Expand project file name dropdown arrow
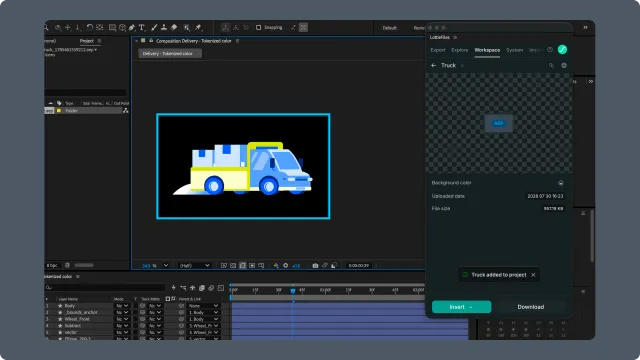Viewport: 640px width, 360px height. click(96, 50)
